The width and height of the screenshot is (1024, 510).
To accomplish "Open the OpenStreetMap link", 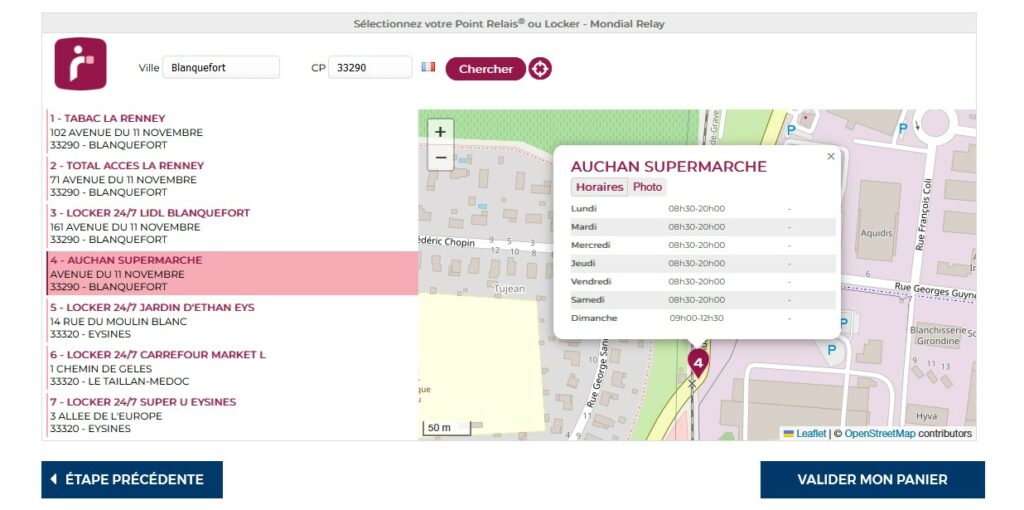I will 880,434.
